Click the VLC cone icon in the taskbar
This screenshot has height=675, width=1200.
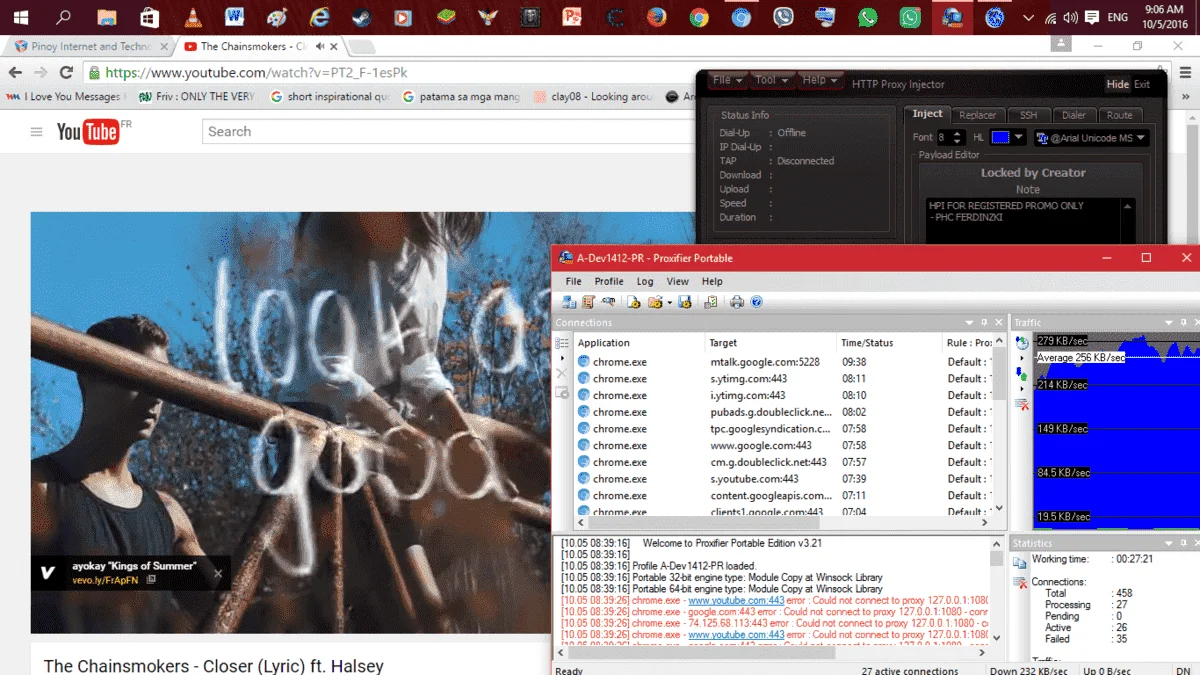pyautogui.click(x=192, y=17)
